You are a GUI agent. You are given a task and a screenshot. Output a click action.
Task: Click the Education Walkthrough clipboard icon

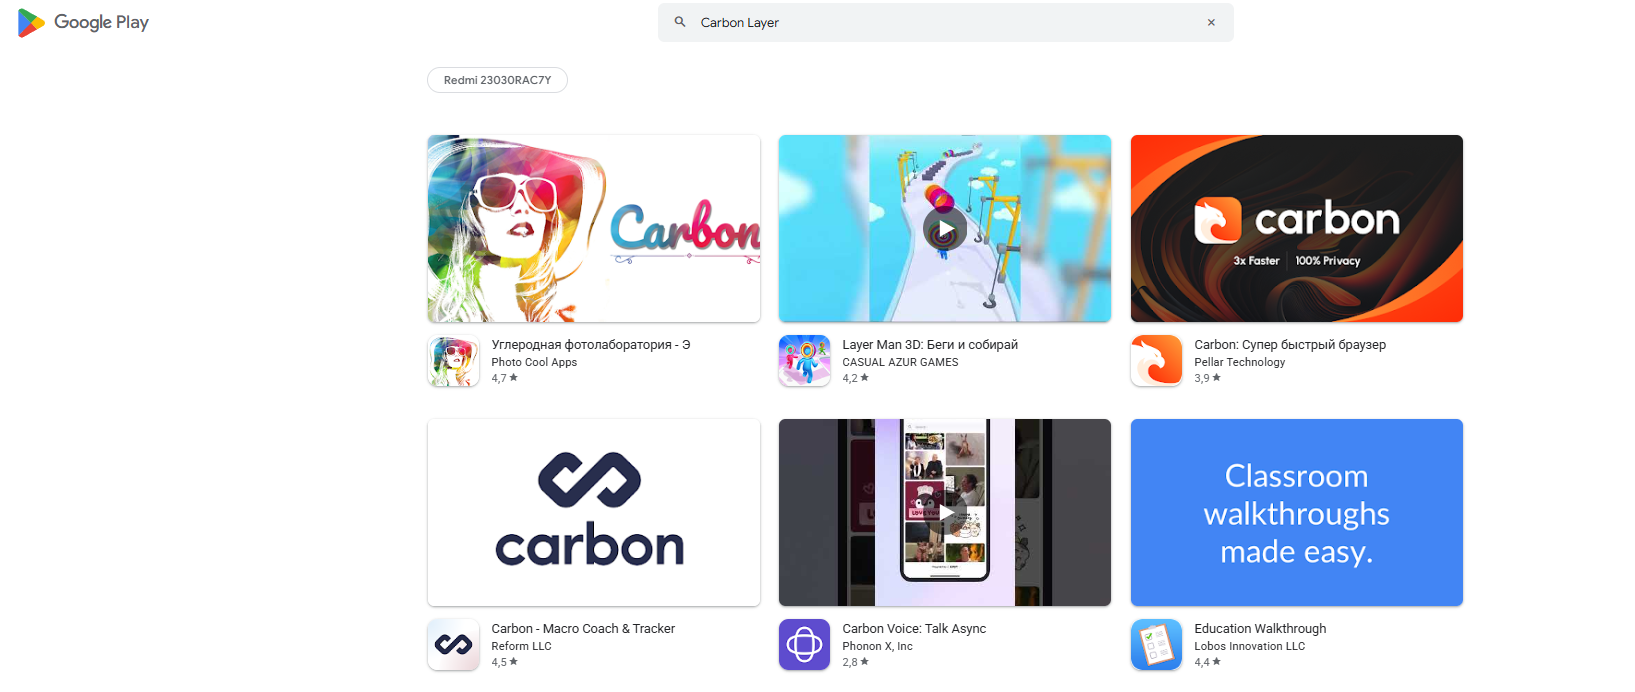1157,645
